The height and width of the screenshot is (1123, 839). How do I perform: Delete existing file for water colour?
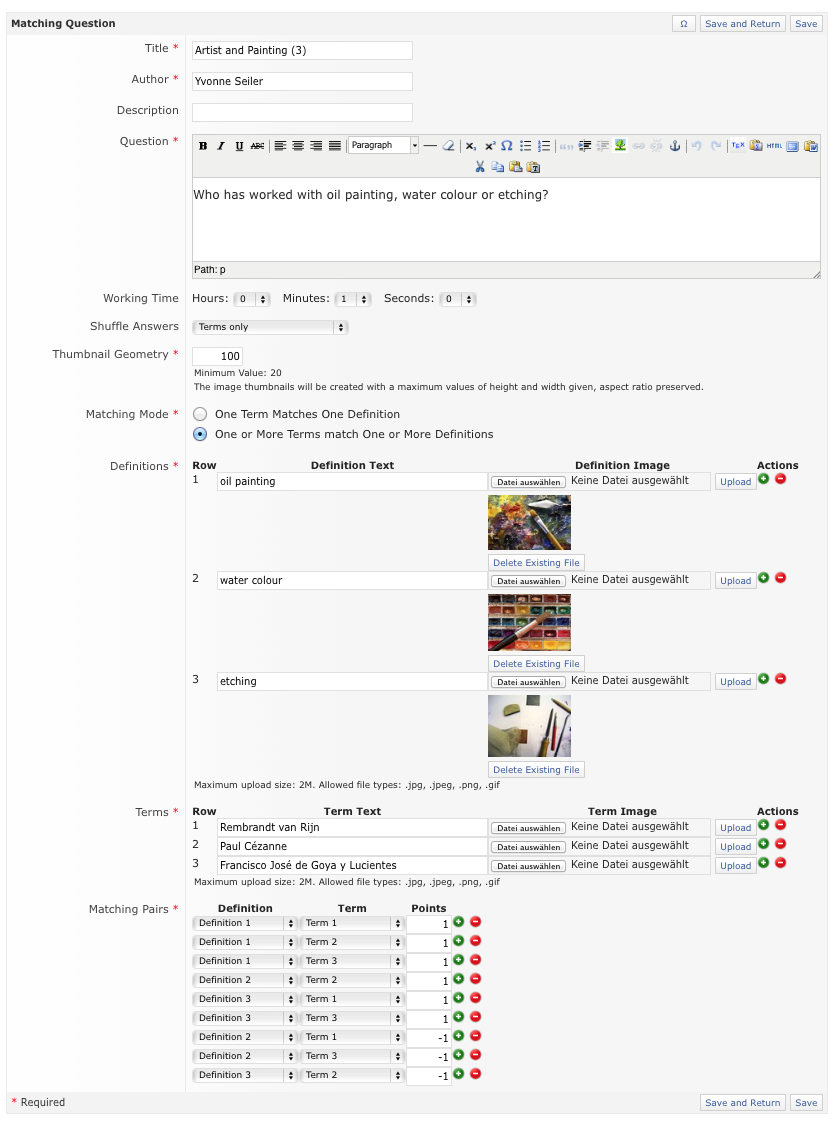(536, 664)
